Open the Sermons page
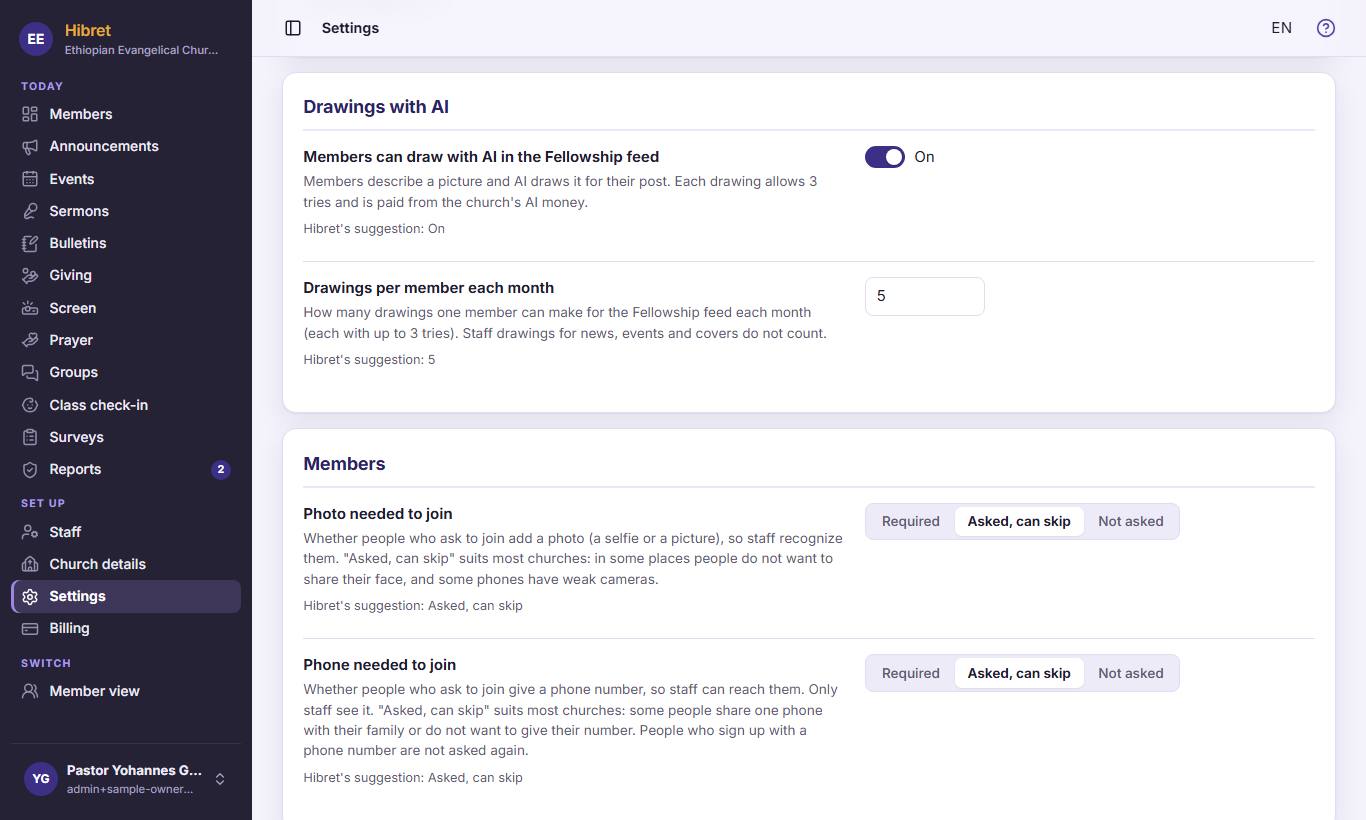Screen dimensions: 1366x820 [126, 211]
